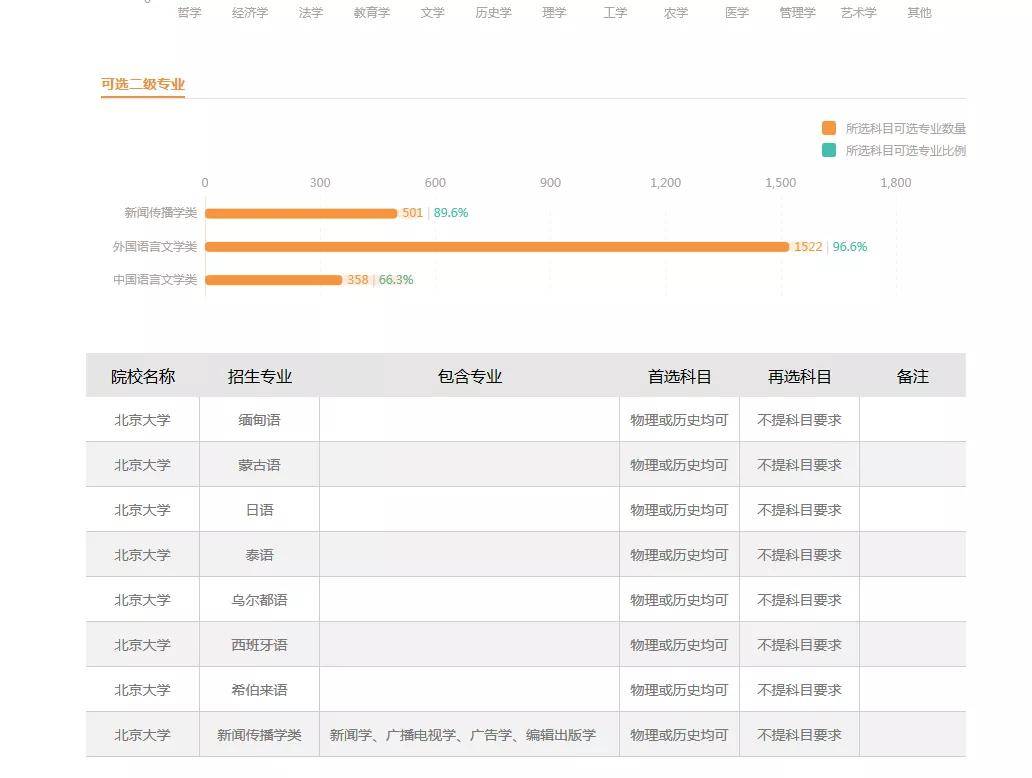Select the 西班牙语 major cell
This screenshot has width=1032, height=778.
pyautogui.click(x=259, y=645)
